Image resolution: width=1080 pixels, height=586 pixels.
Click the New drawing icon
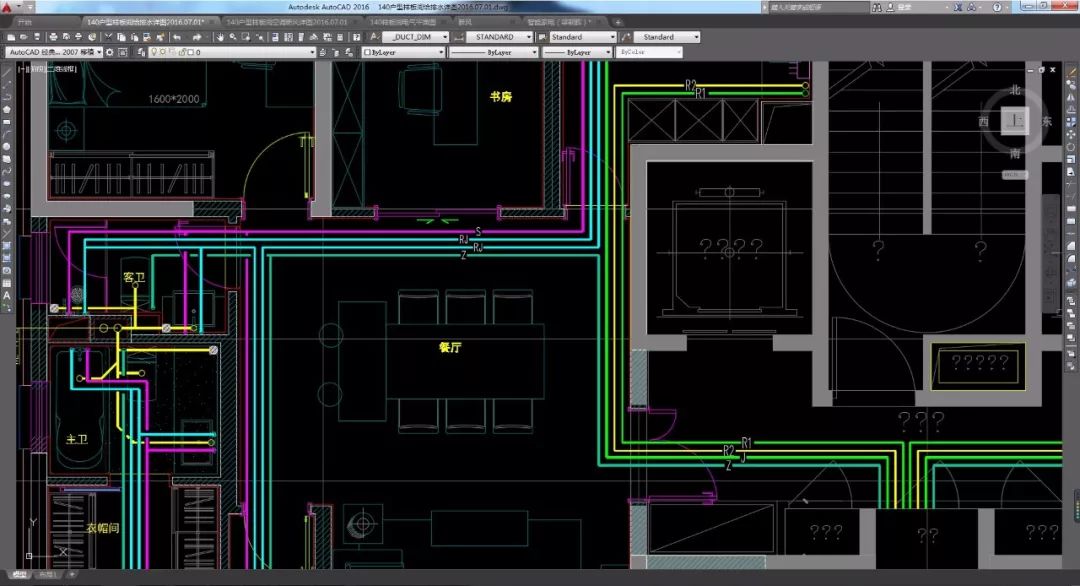tap(11, 37)
